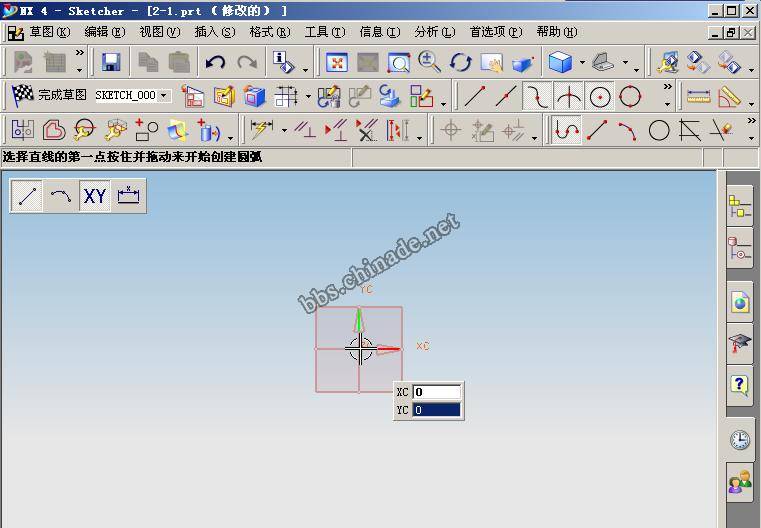761x528 pixels.
Task: Click the Undo arrow icon
Action: pos(215,62)
